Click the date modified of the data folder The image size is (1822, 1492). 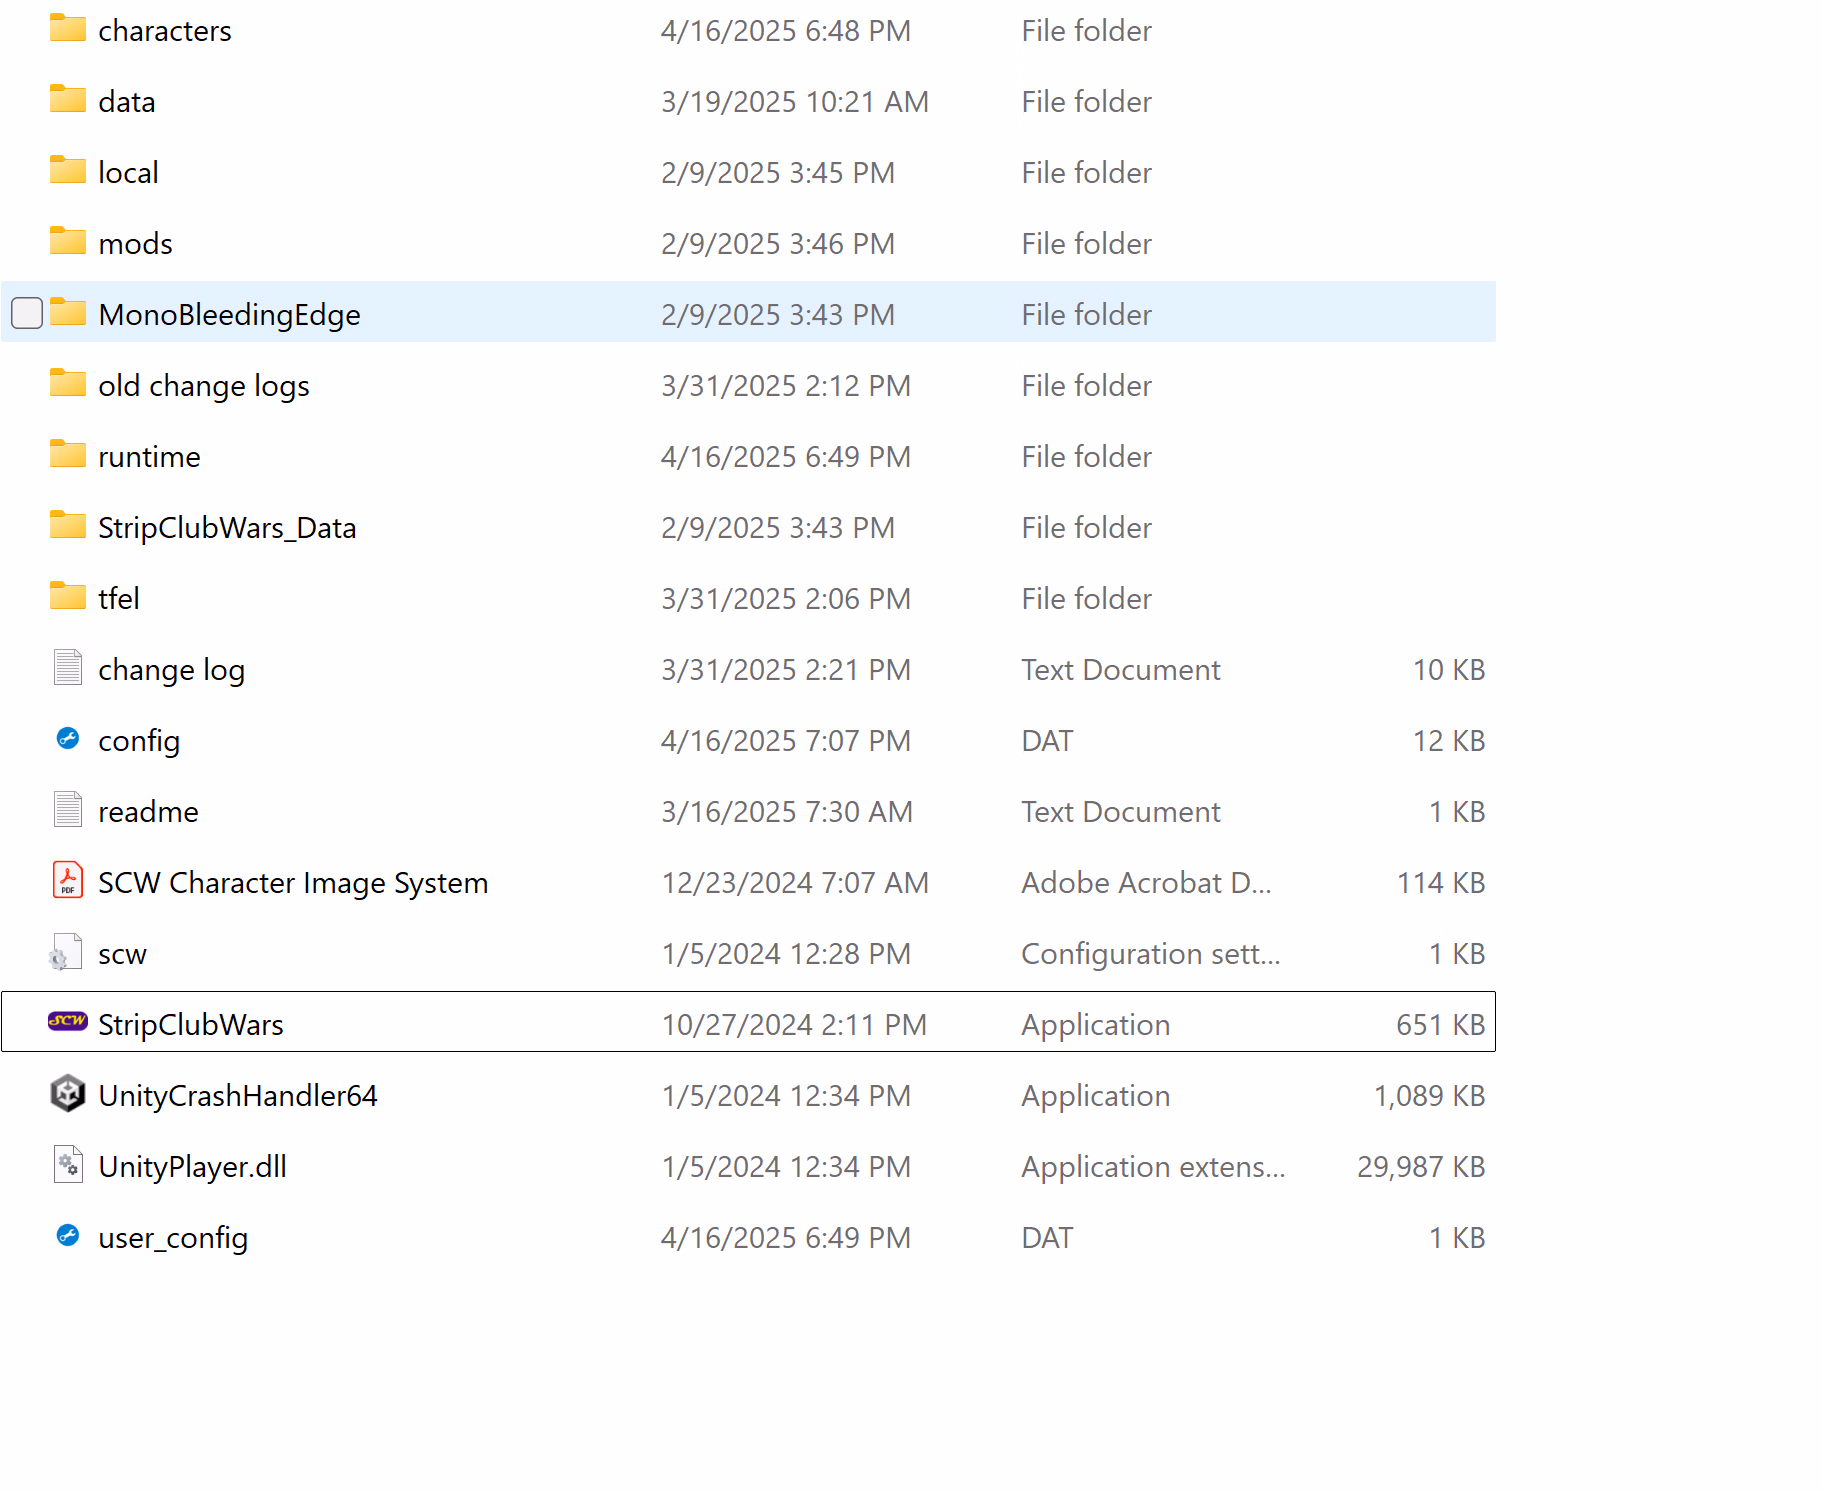pyautogui.click(x=794, y=102)
